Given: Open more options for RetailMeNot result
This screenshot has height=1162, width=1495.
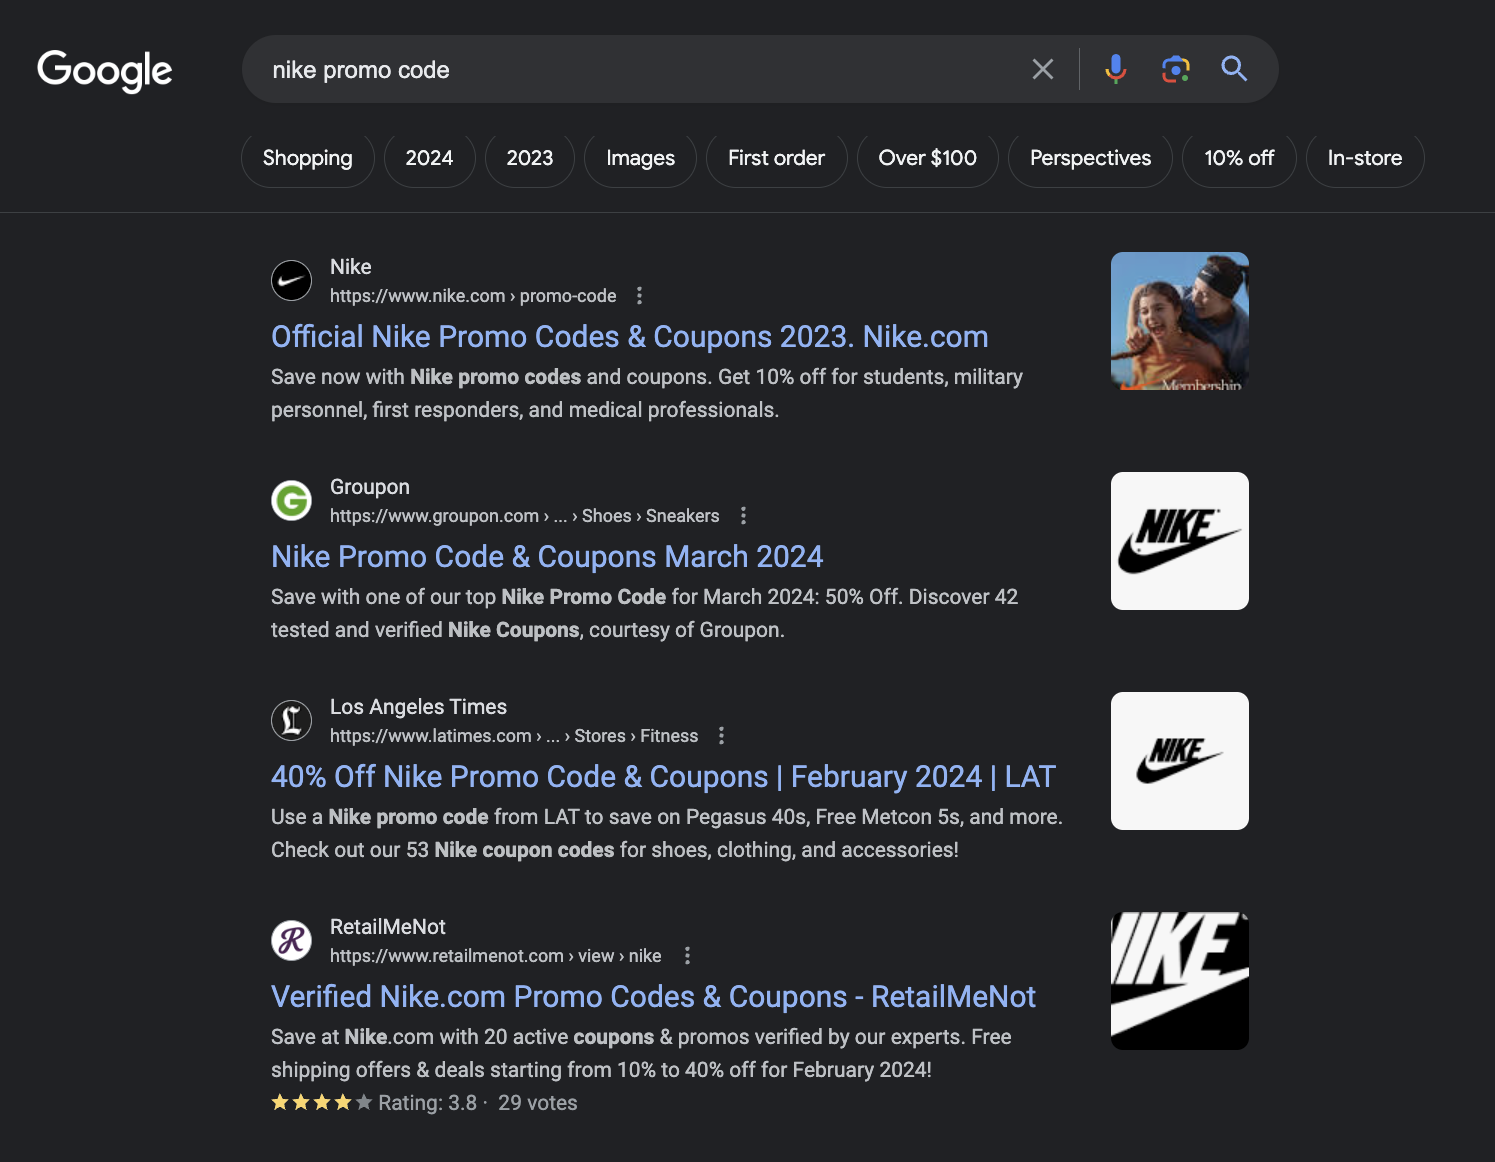Looking at the screenshot, I should [687, 956].
